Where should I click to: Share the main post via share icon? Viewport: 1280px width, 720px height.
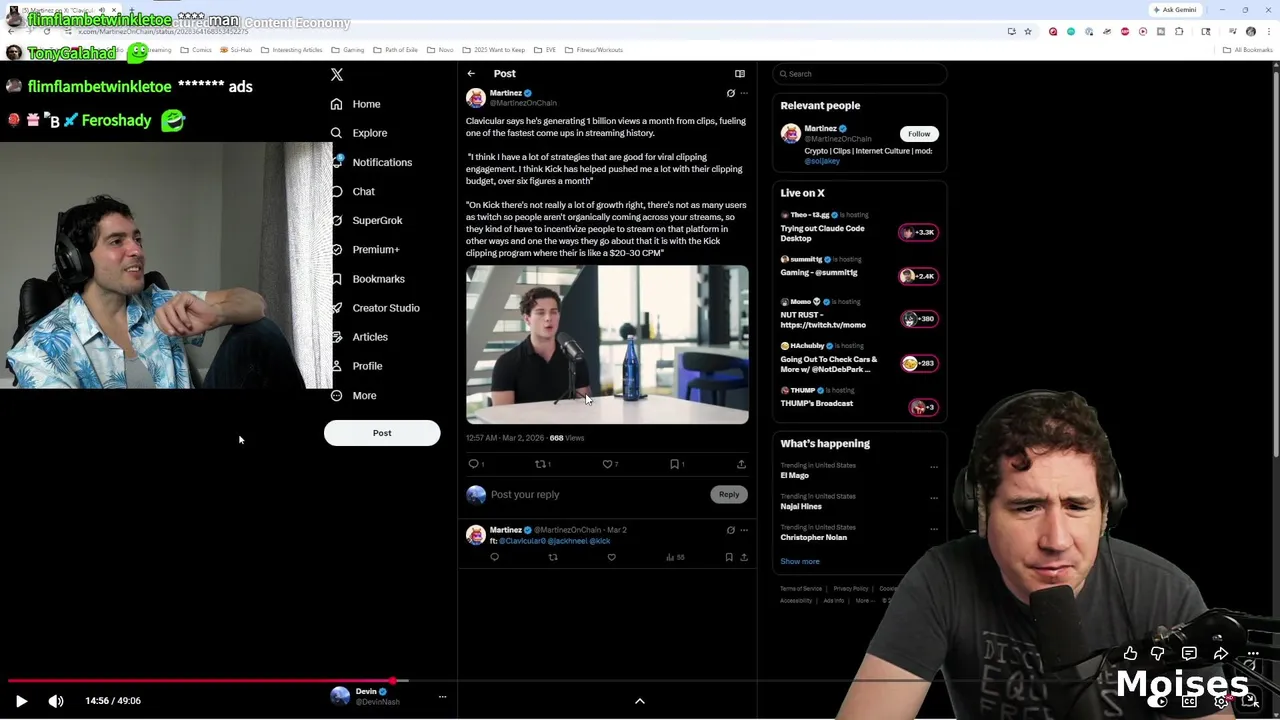click(741, 464)
